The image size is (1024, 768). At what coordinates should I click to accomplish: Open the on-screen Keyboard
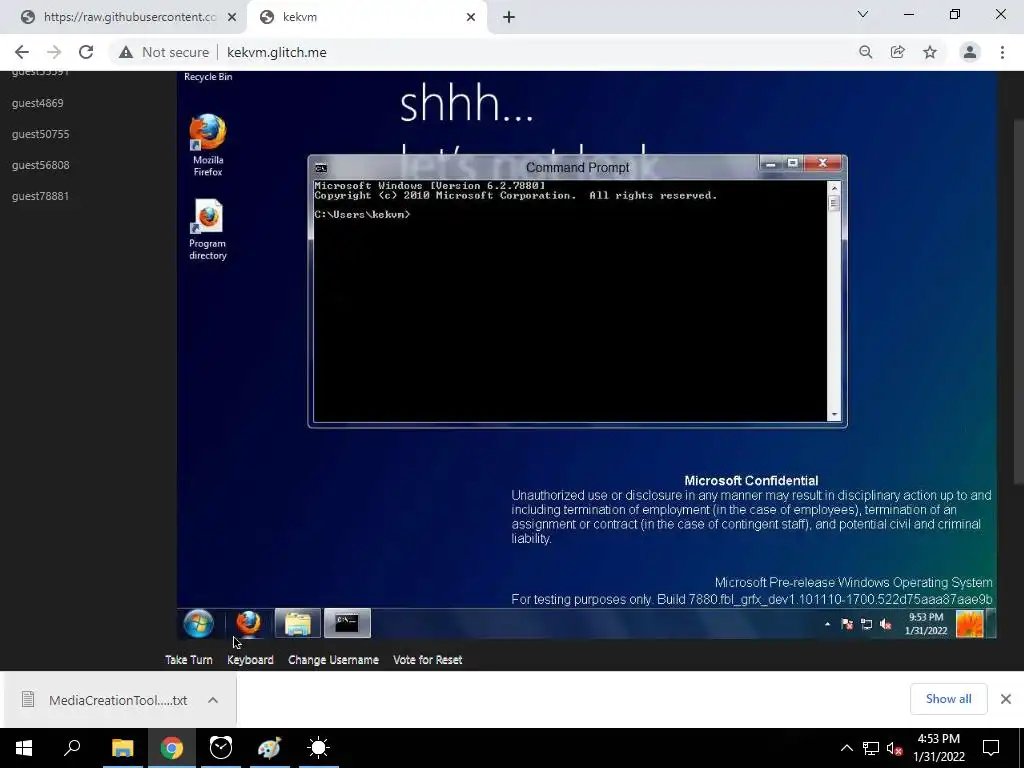coord(250,660)
